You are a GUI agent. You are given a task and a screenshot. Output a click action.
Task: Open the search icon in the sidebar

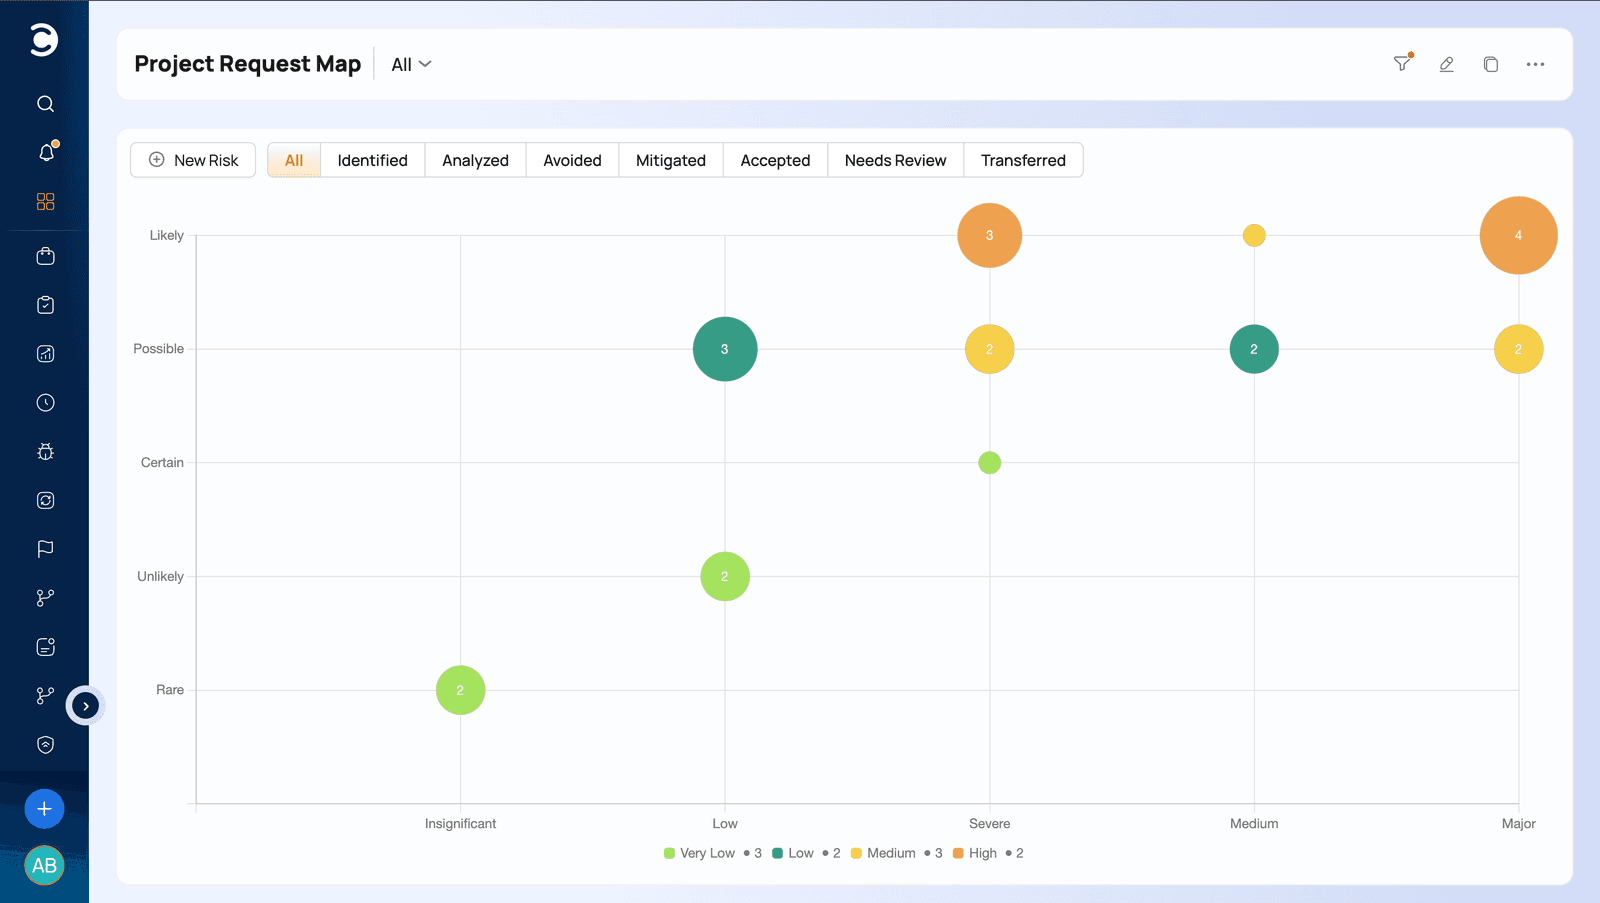45,104
